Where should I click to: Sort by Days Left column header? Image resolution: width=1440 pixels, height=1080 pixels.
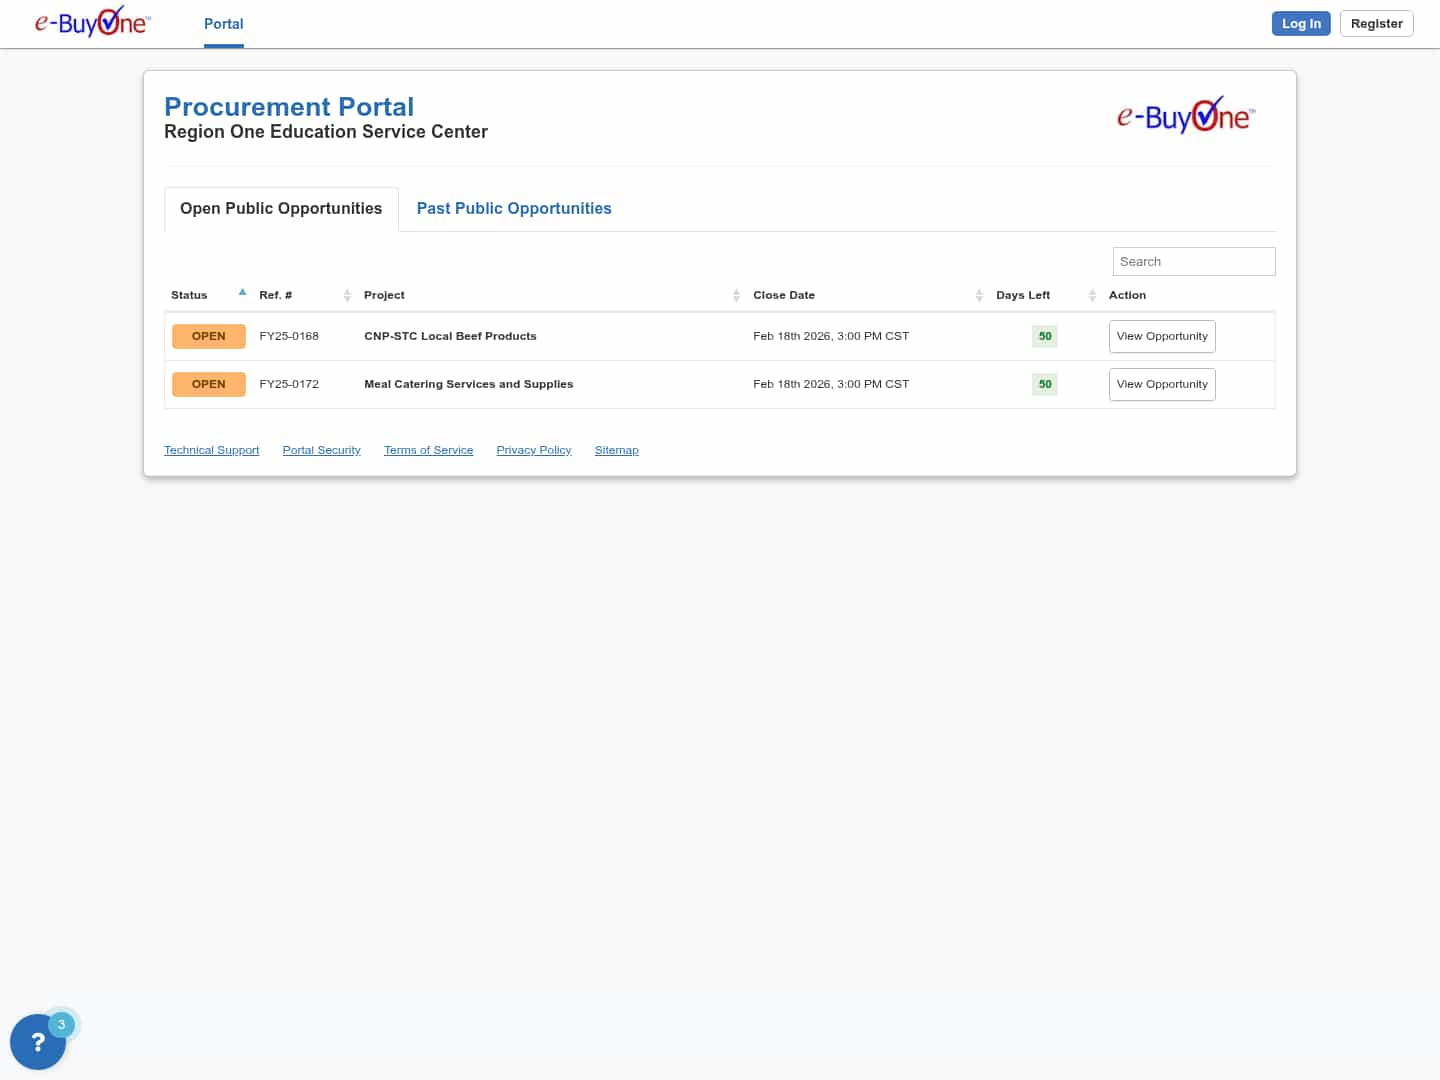[x=1023, y=296]
